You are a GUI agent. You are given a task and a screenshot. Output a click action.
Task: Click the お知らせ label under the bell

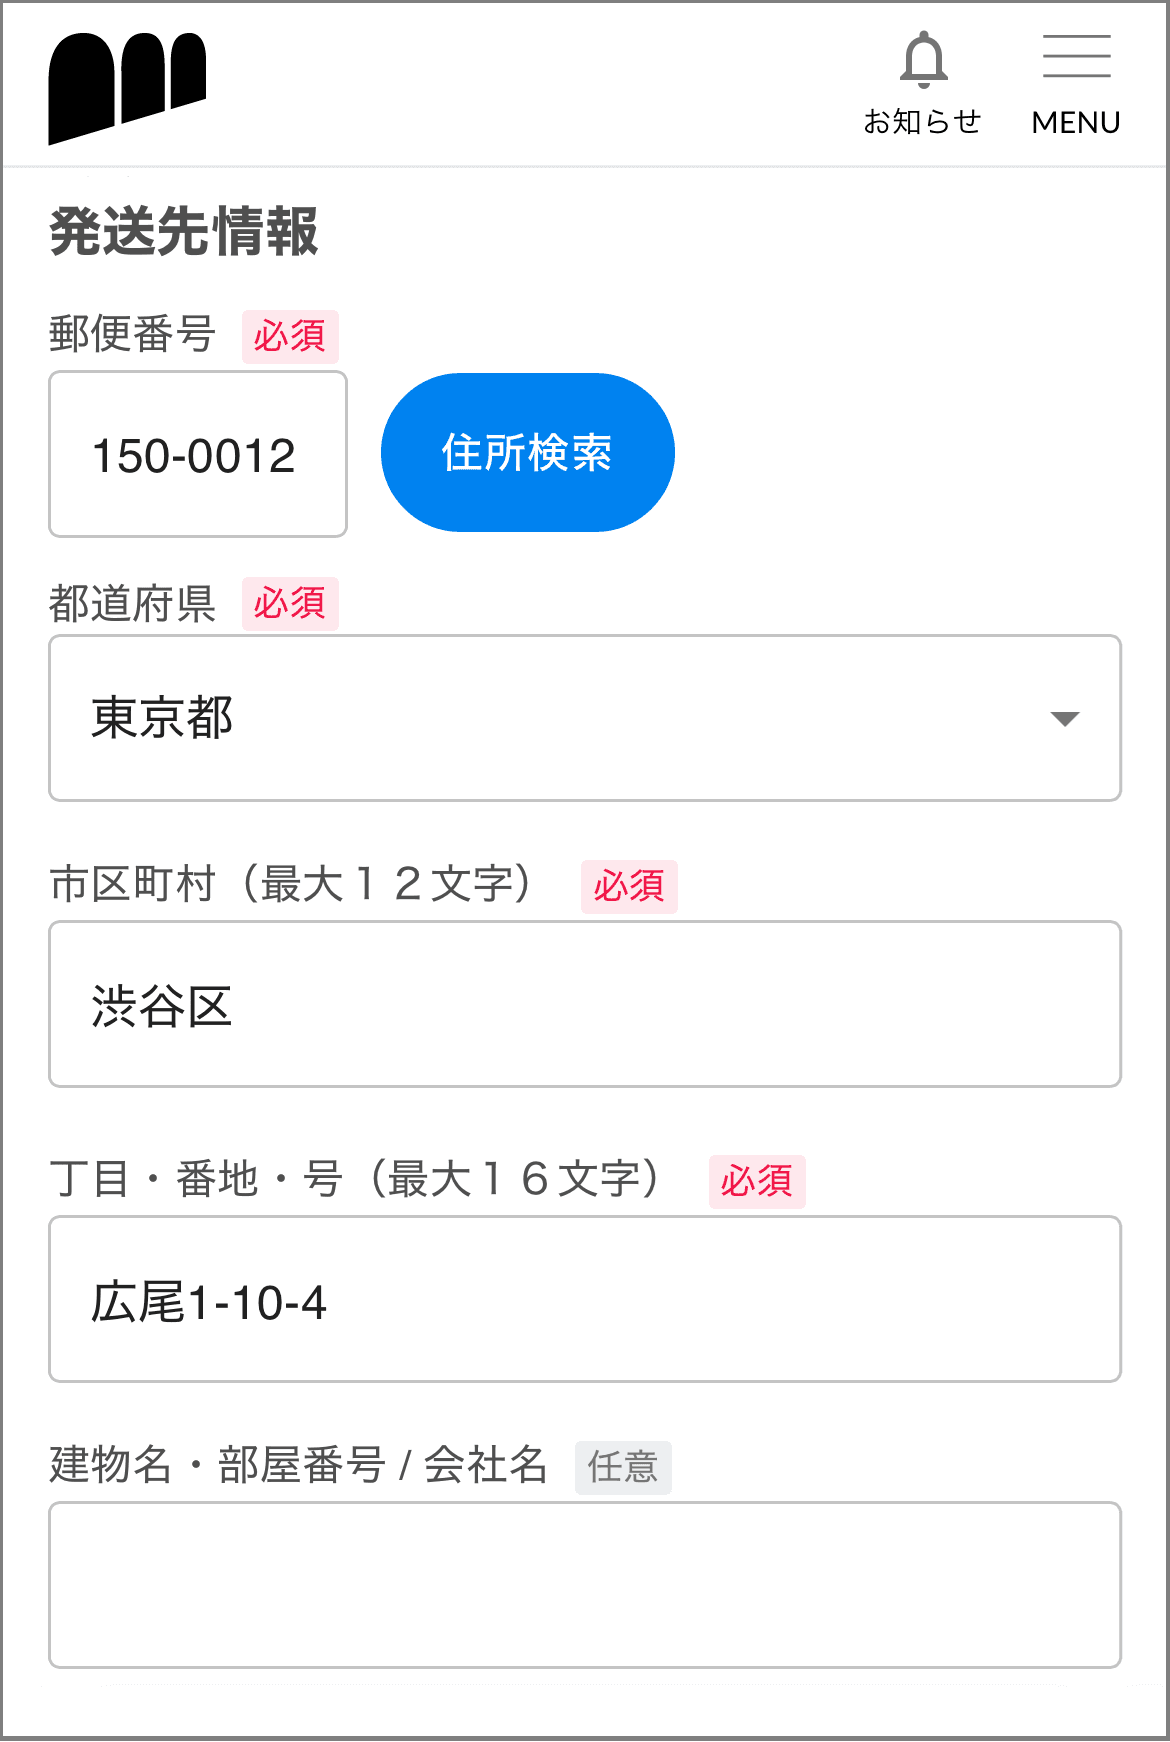(922, 122)
